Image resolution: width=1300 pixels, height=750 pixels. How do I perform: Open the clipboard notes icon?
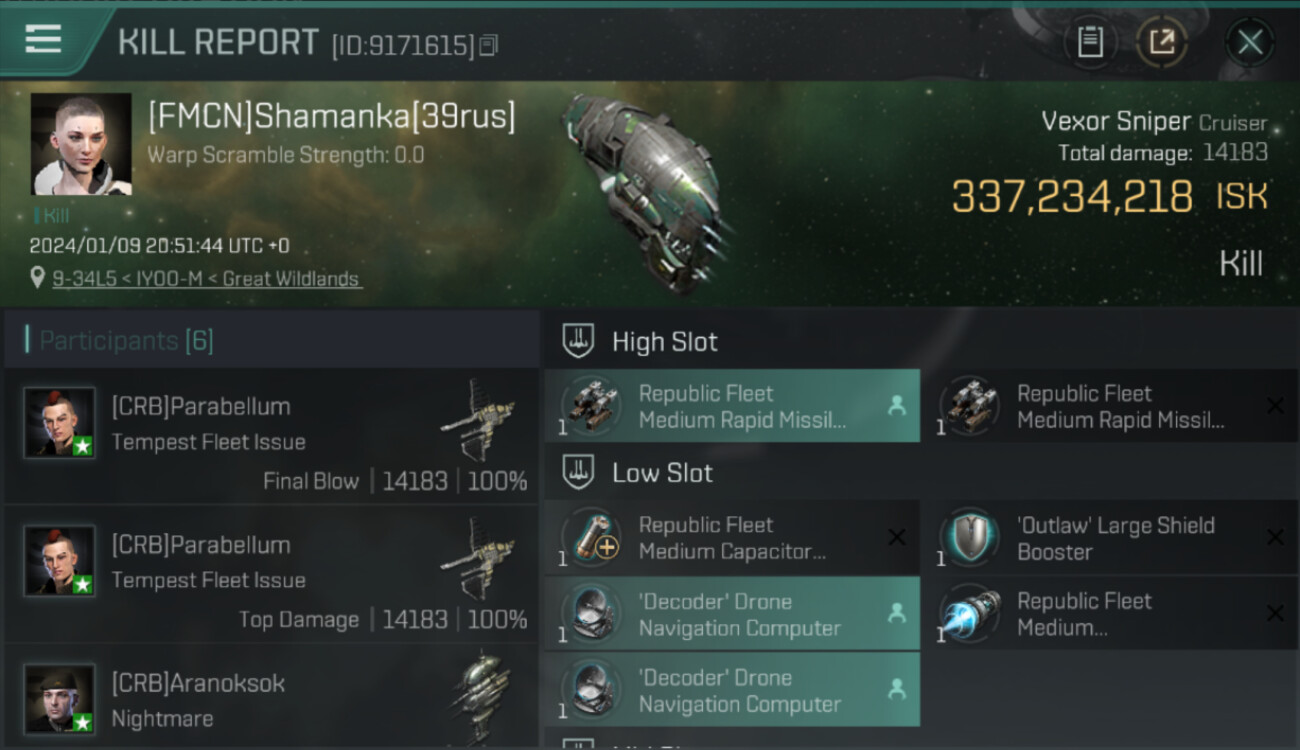(x=1090, y=42)
